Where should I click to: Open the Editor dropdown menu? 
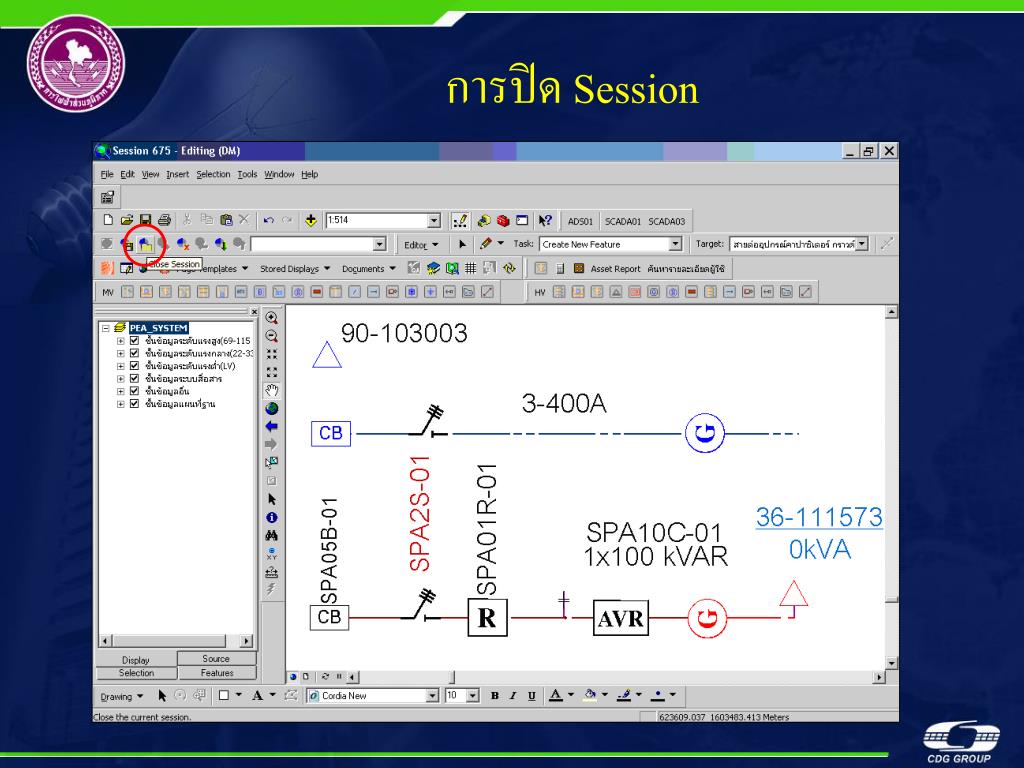(420, 245)
